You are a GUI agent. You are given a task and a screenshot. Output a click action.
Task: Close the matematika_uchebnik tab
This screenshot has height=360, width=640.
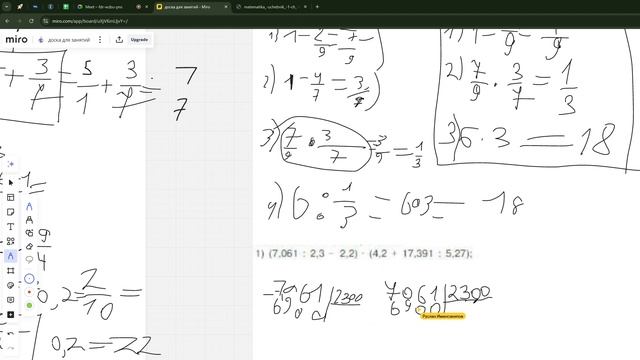305,7
